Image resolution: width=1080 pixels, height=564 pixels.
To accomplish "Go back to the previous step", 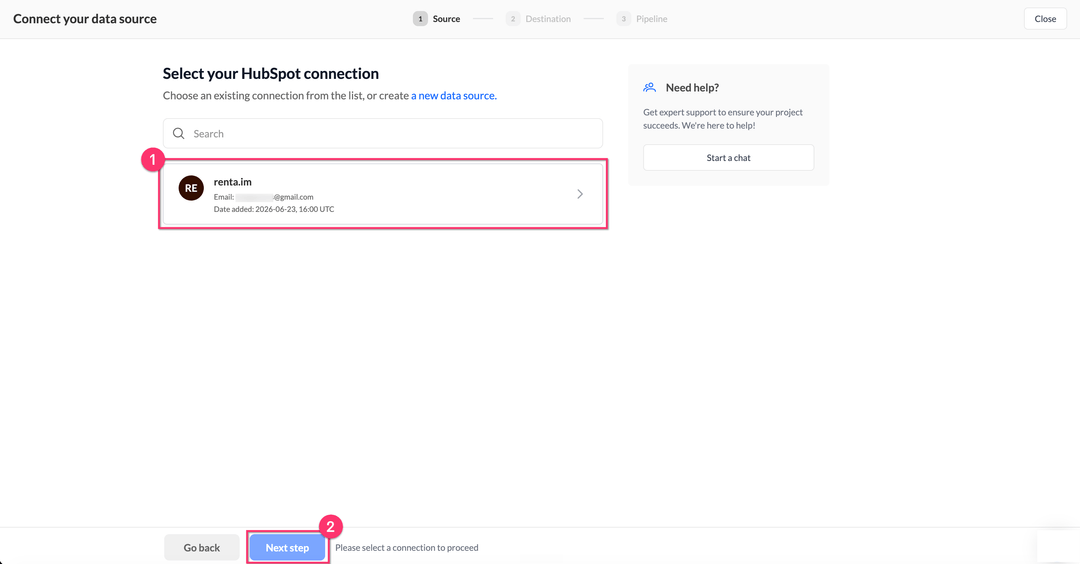I will [x=202, y=547].
